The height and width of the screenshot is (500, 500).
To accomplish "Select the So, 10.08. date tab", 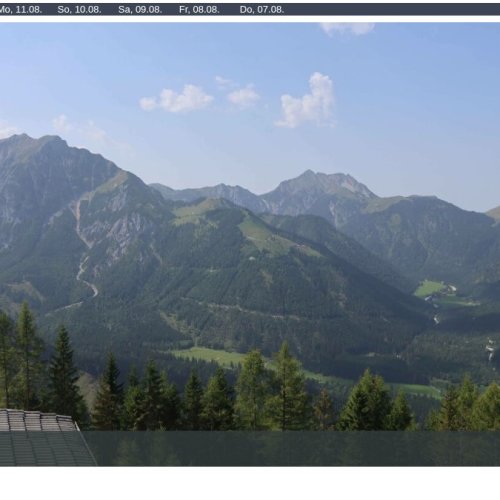I will pyautogui.click(x=79, y=10).
